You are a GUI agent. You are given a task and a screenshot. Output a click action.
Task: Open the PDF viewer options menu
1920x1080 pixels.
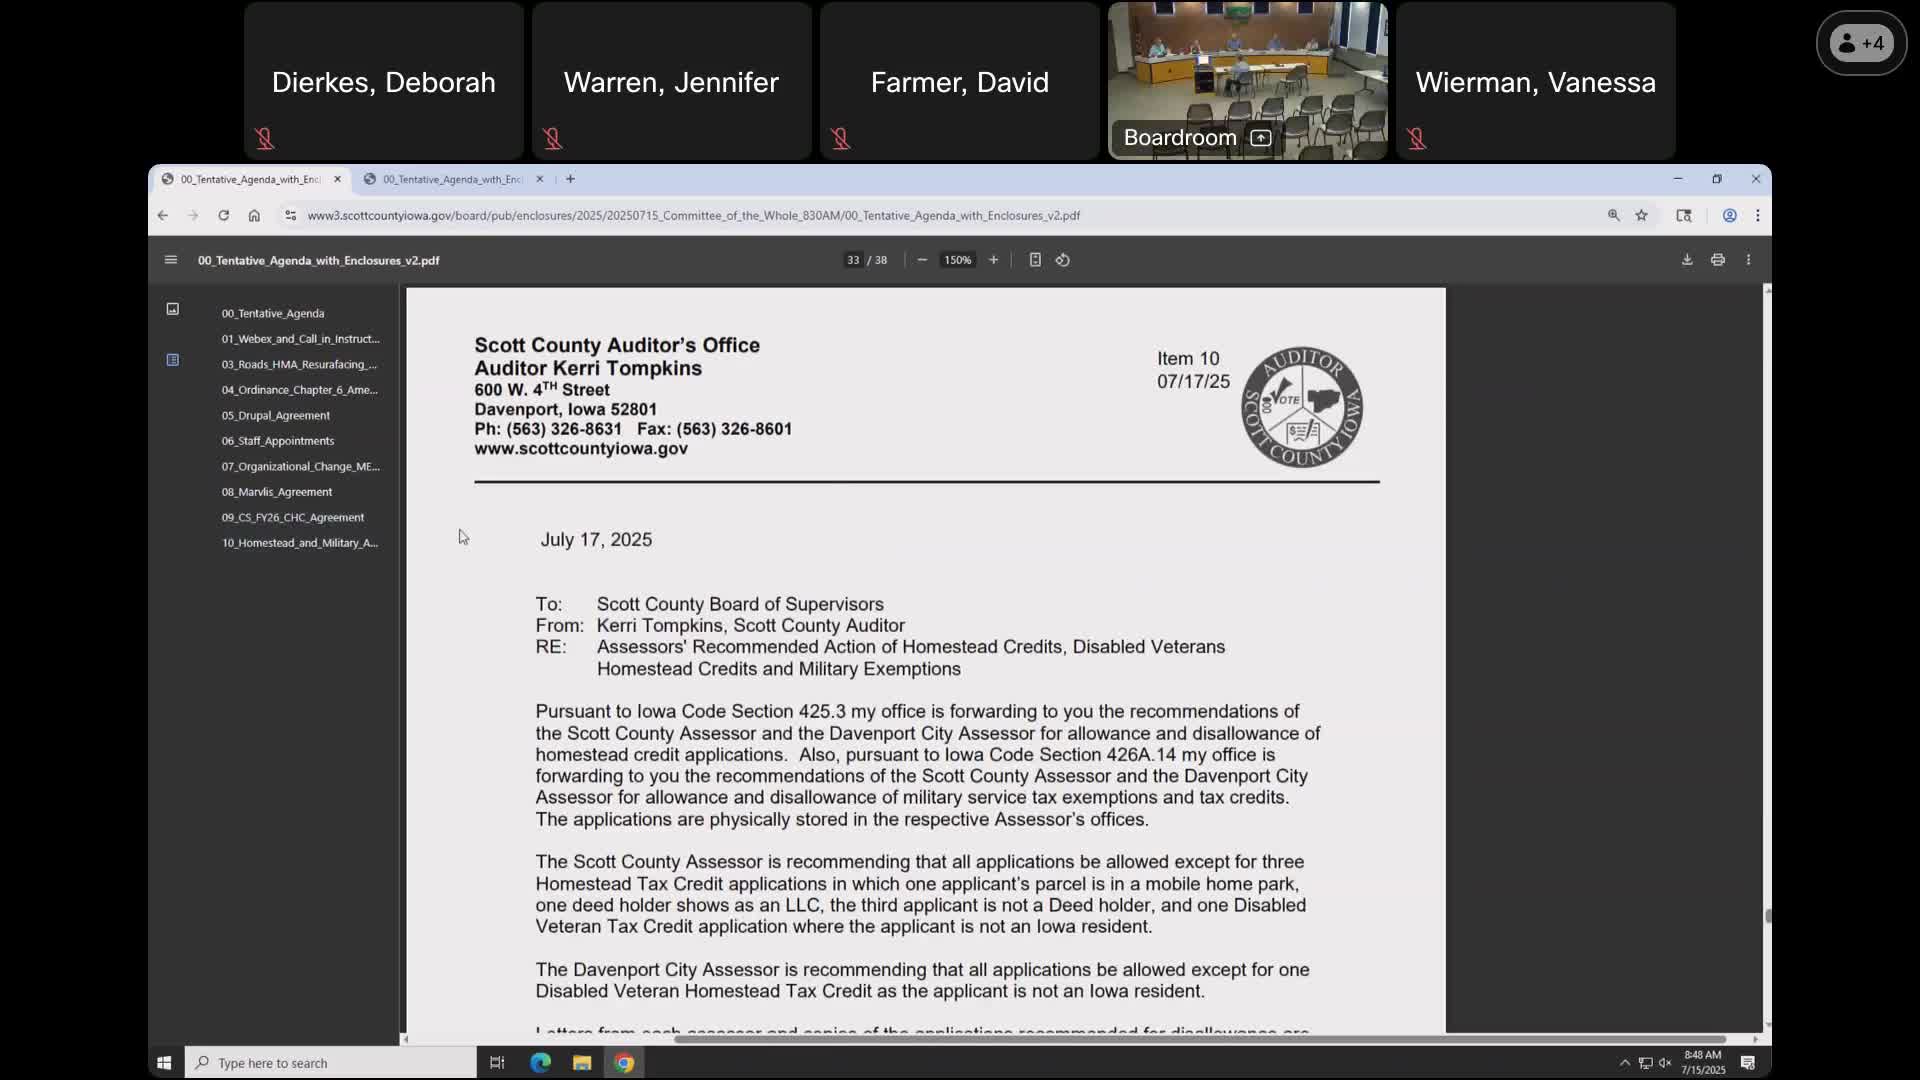[1748, 259]
